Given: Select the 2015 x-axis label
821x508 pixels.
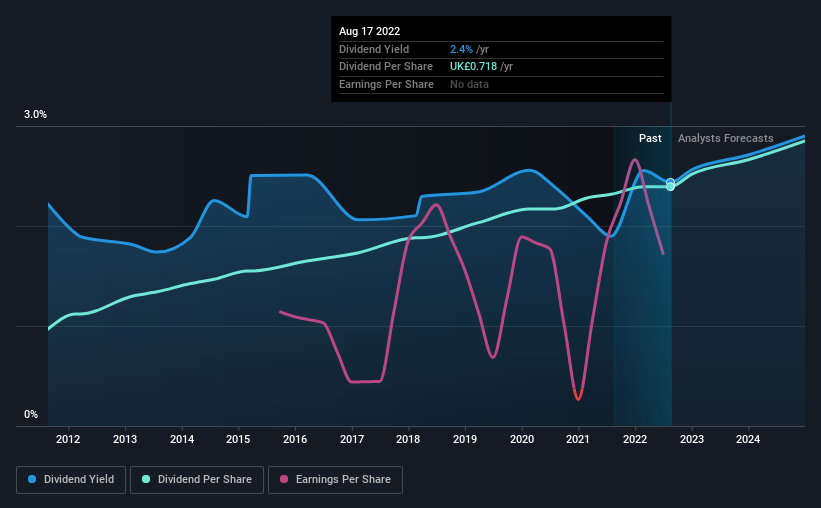Looking at the screenshot, I should [x=238, y=439].
